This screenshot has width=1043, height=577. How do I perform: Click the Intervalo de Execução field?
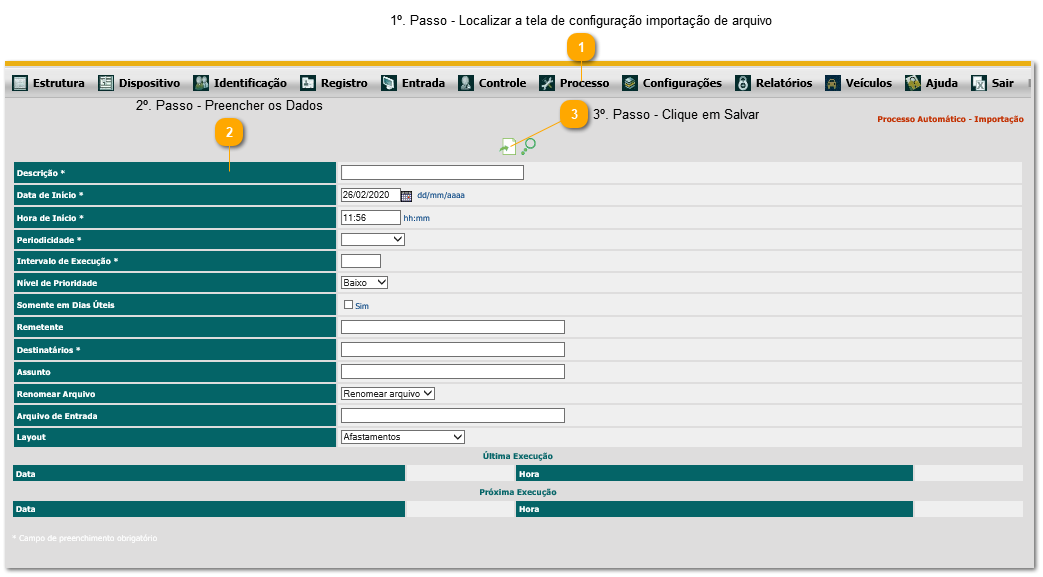[361, 261]
